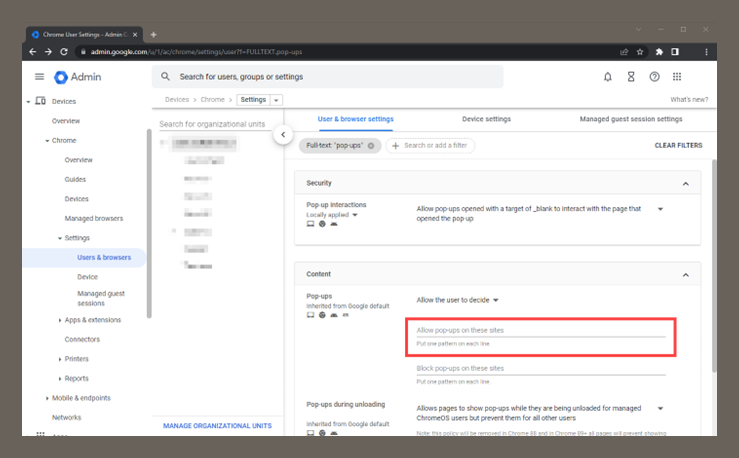
Task: Reload the page in Chrome
Action: 64,52
